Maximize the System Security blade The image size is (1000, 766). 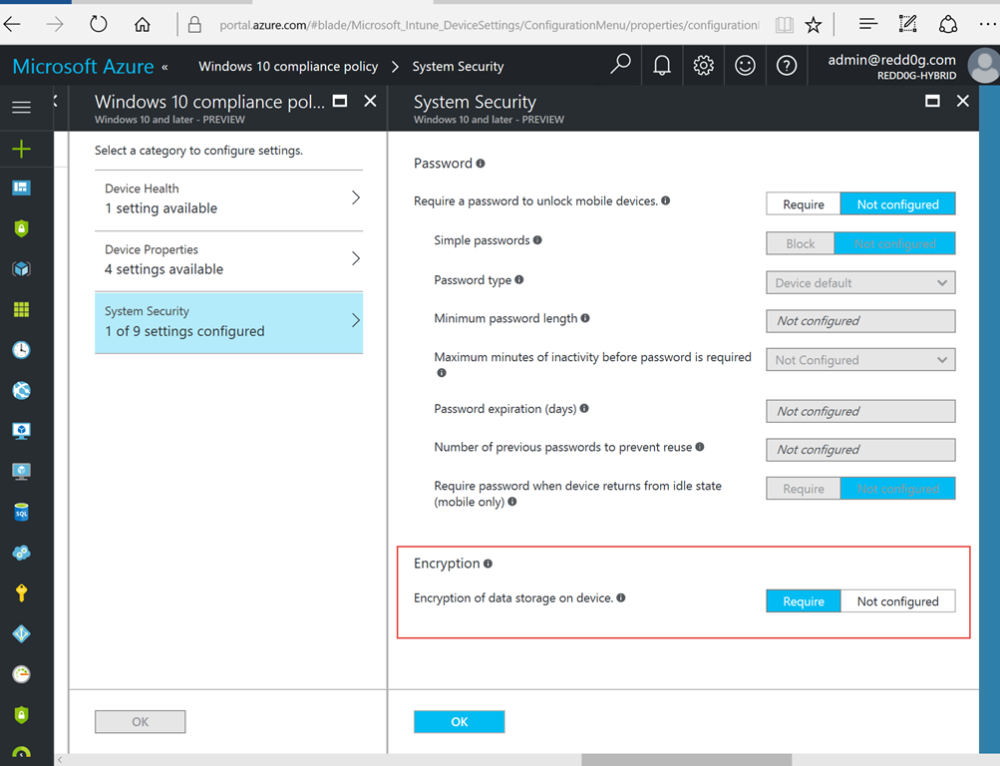coord(932,101)
